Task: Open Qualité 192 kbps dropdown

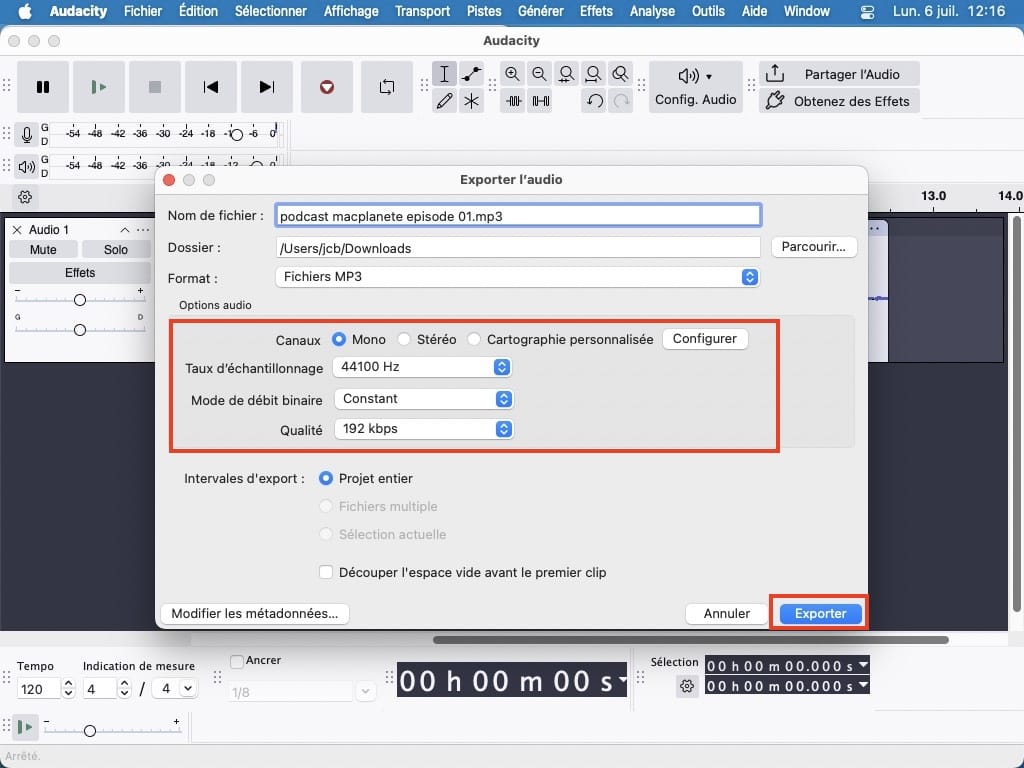Action: (x=423, y=429)
